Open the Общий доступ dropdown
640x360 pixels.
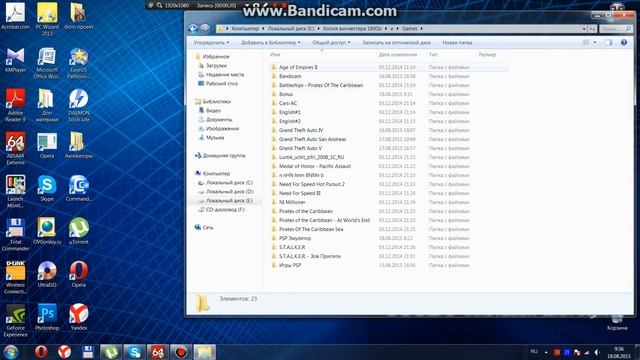point(331,42)
